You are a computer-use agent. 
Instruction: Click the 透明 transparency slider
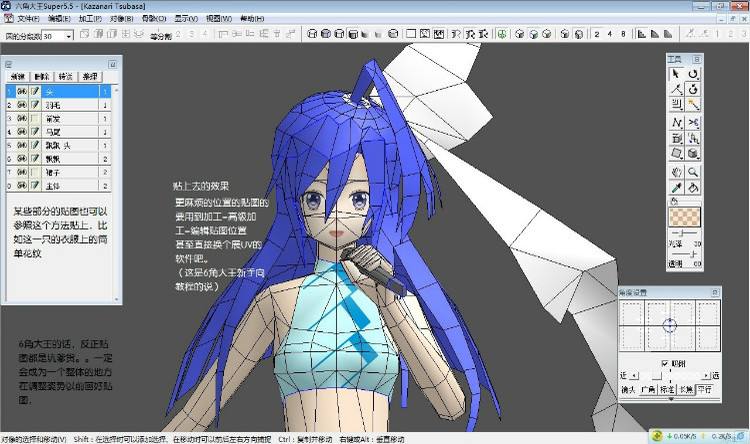coord(684,255)
